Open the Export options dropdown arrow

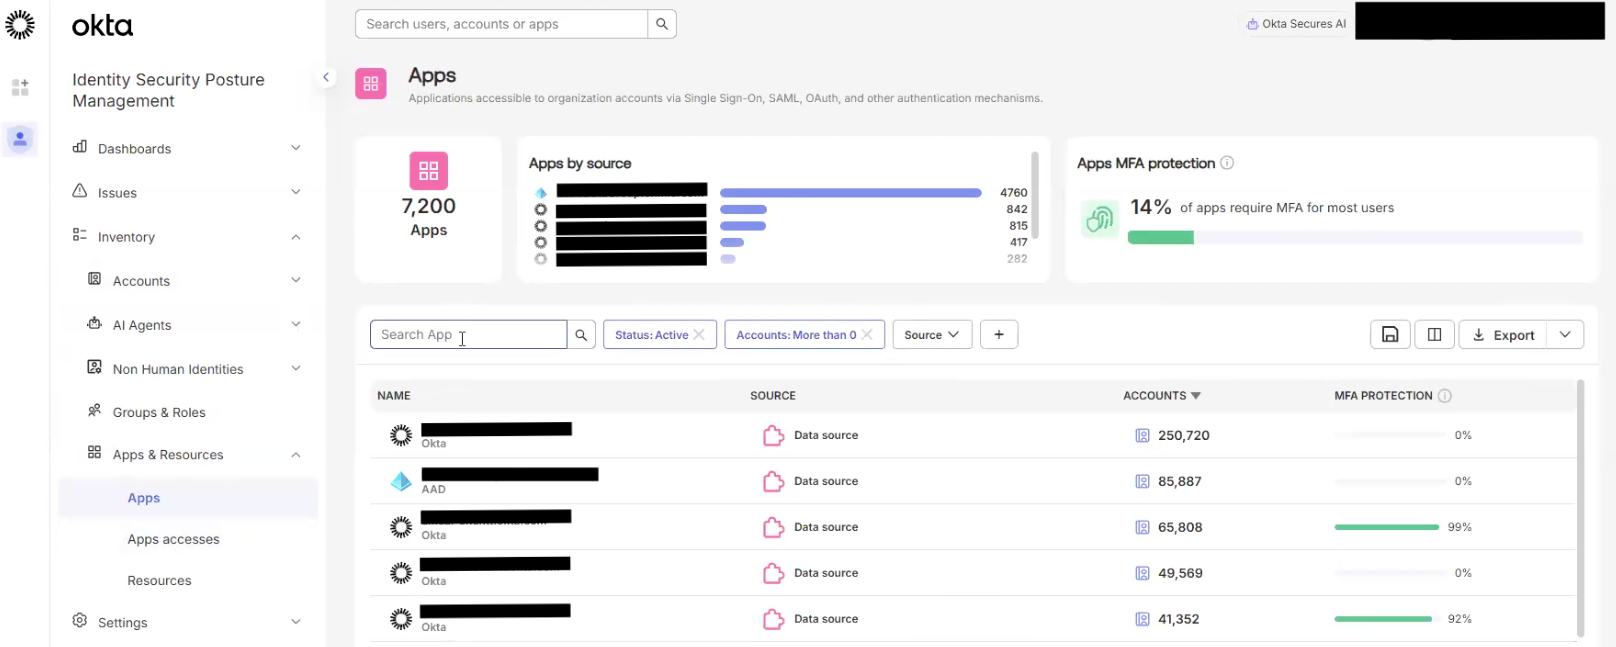click(x=1565, y=335)
